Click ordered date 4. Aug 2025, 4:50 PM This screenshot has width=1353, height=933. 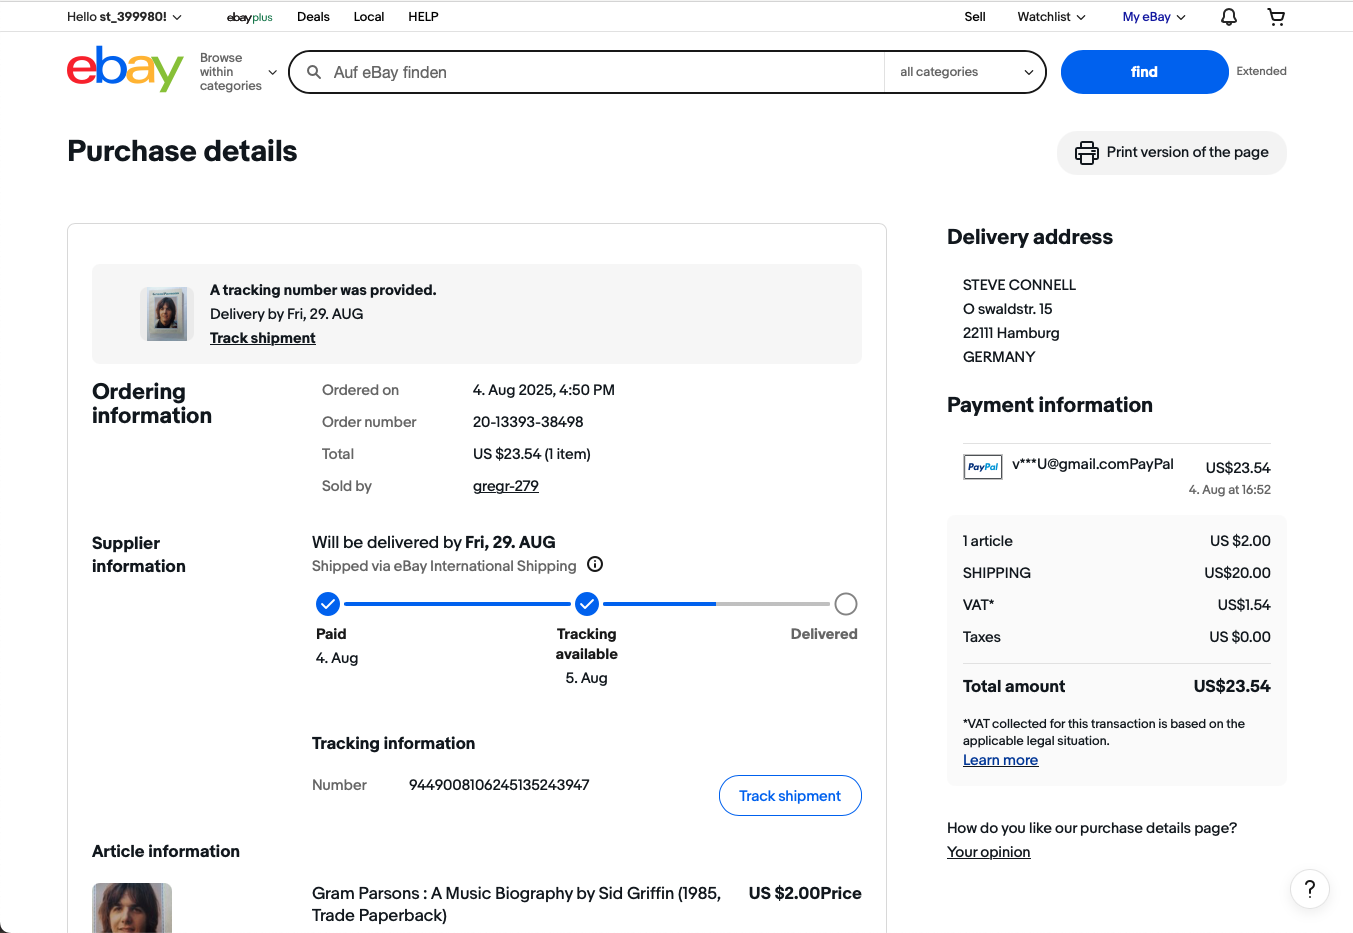(544, 390)
